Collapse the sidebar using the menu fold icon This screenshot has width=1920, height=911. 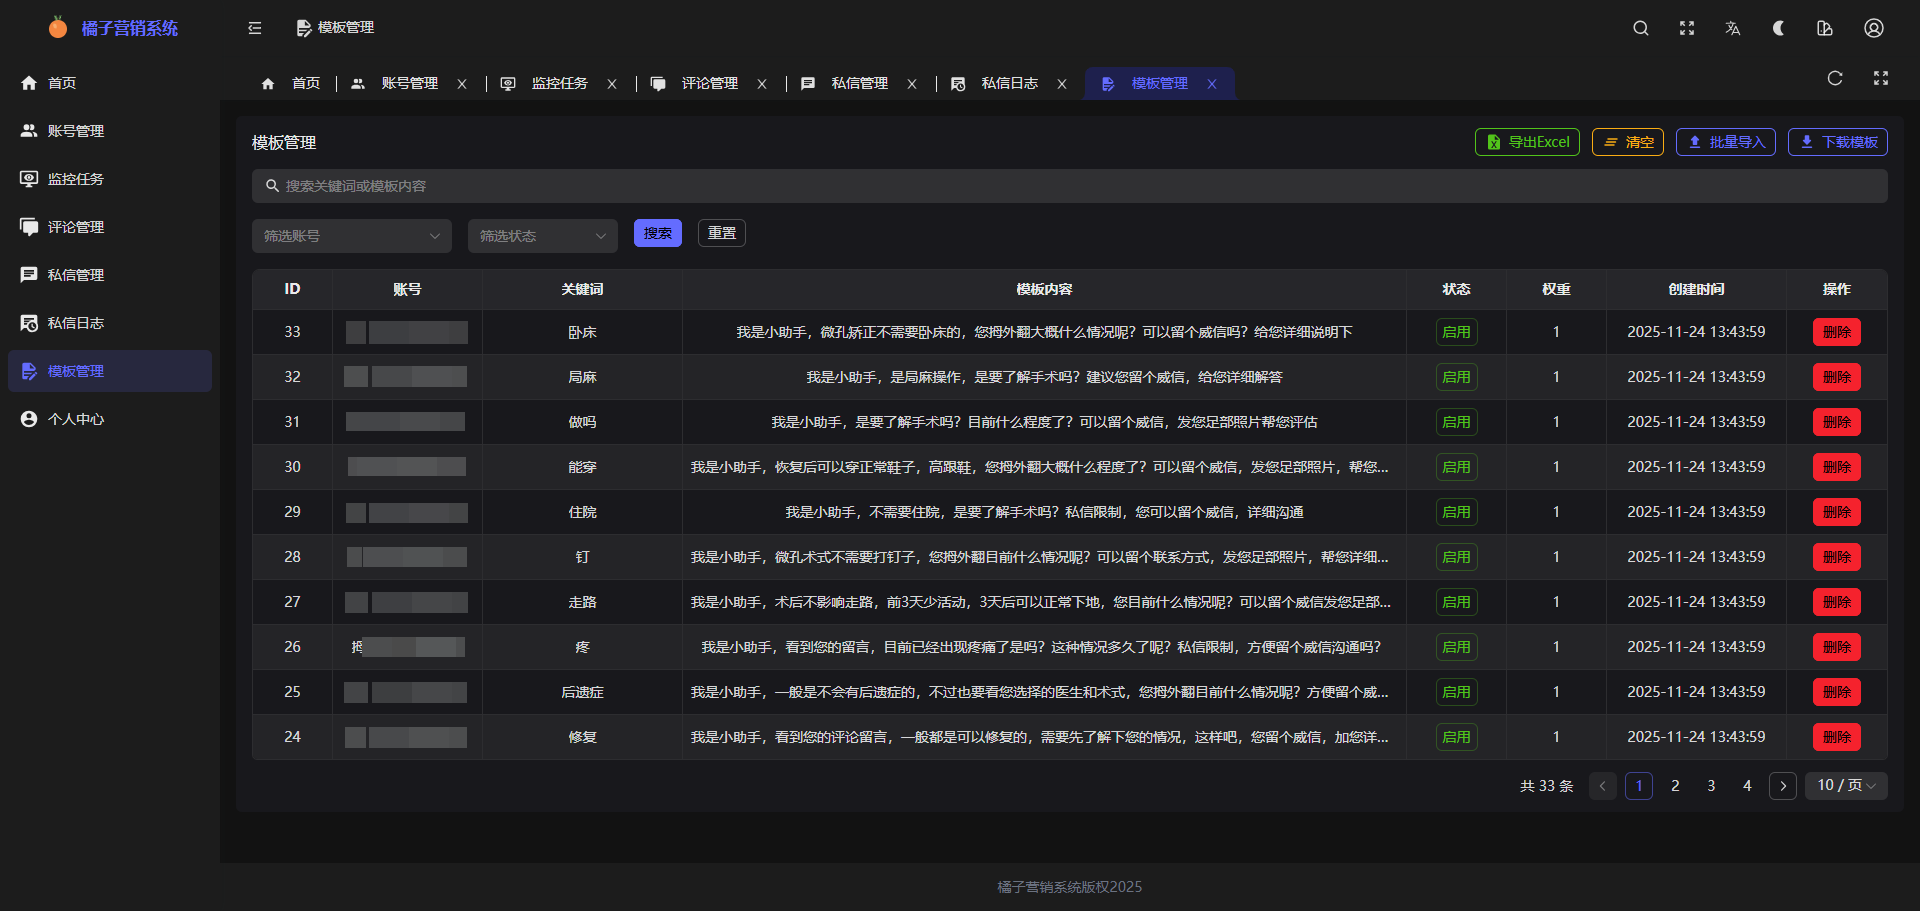[x=255, y=28]
